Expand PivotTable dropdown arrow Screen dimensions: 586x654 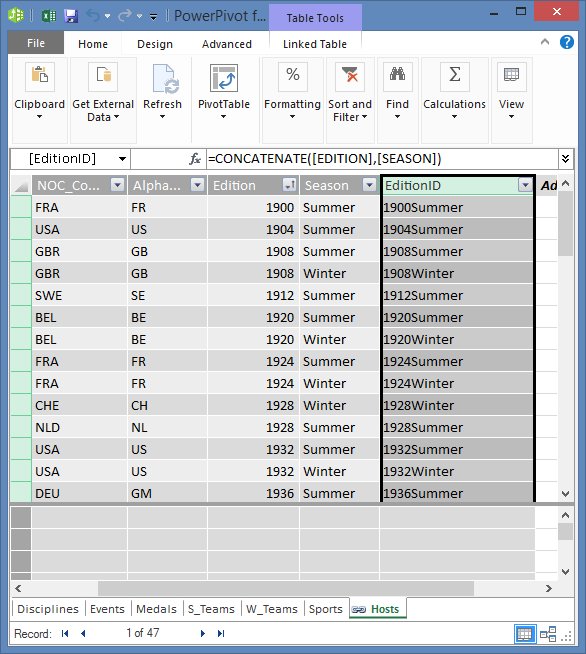coord(224,117)
